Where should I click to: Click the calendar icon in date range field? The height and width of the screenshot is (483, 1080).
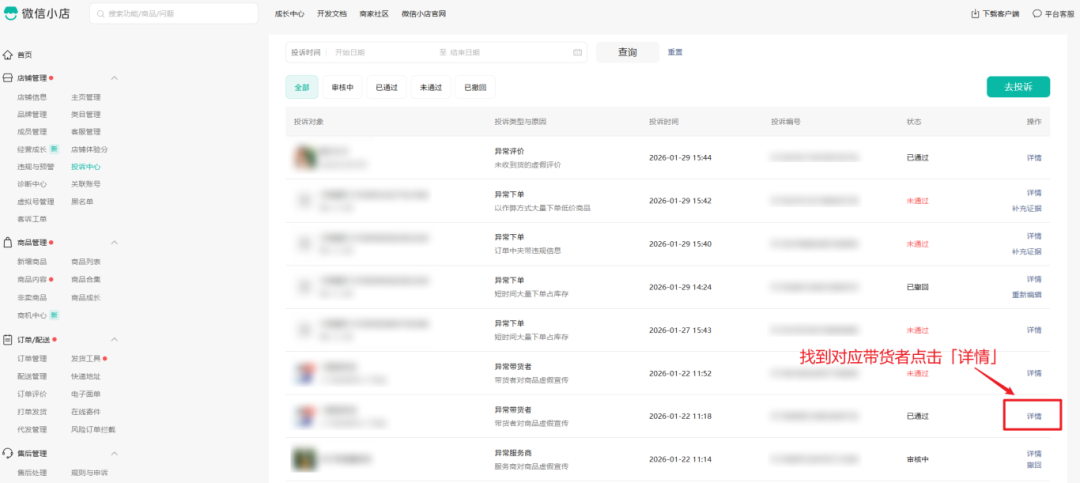pos(577,52)
